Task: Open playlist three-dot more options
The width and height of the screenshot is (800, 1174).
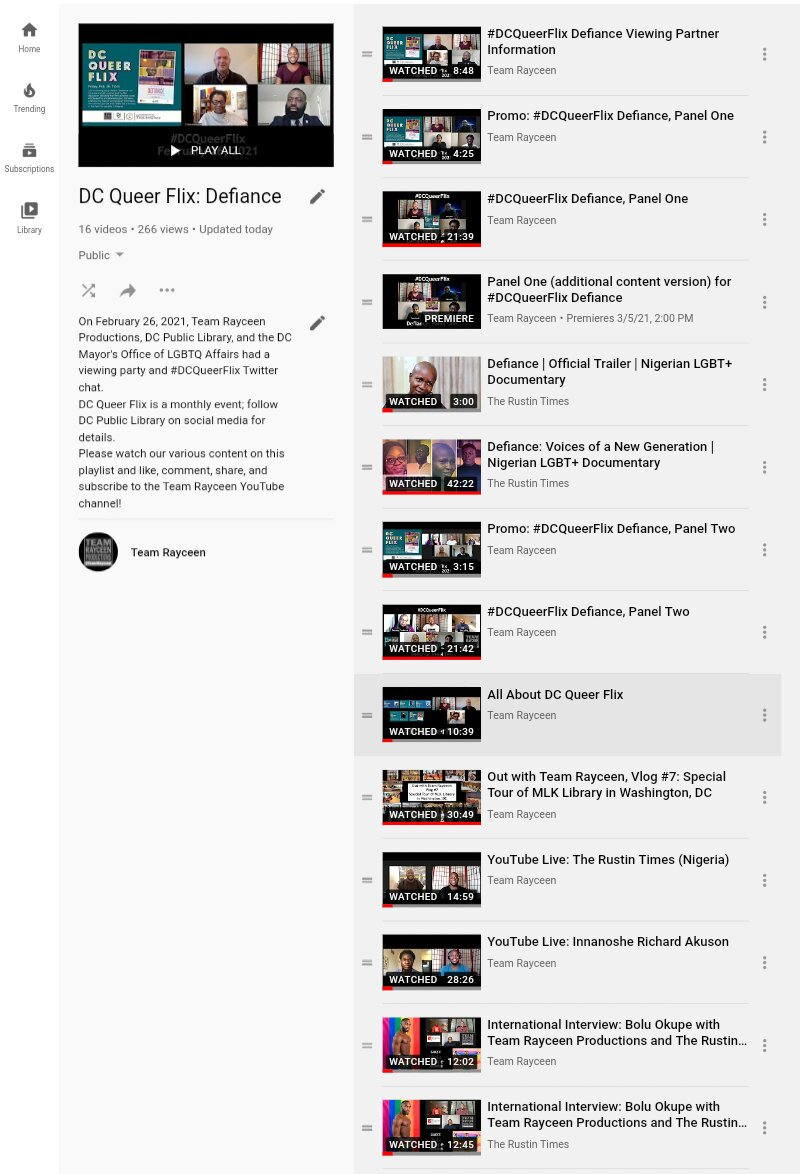Action: [x=167, y=291]
